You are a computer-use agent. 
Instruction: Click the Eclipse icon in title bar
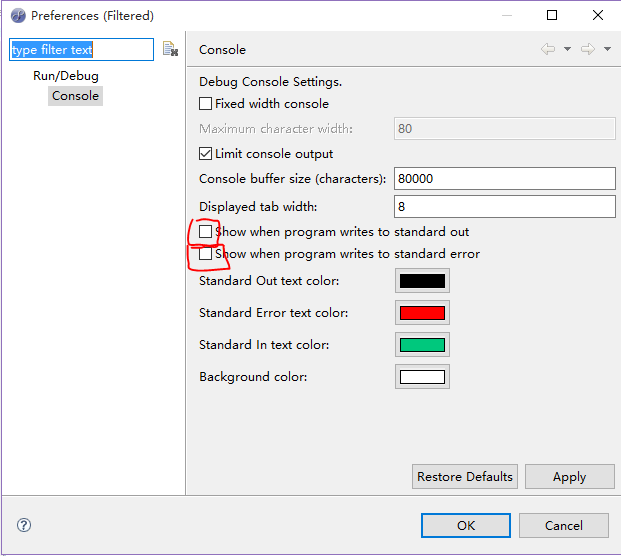18,16
